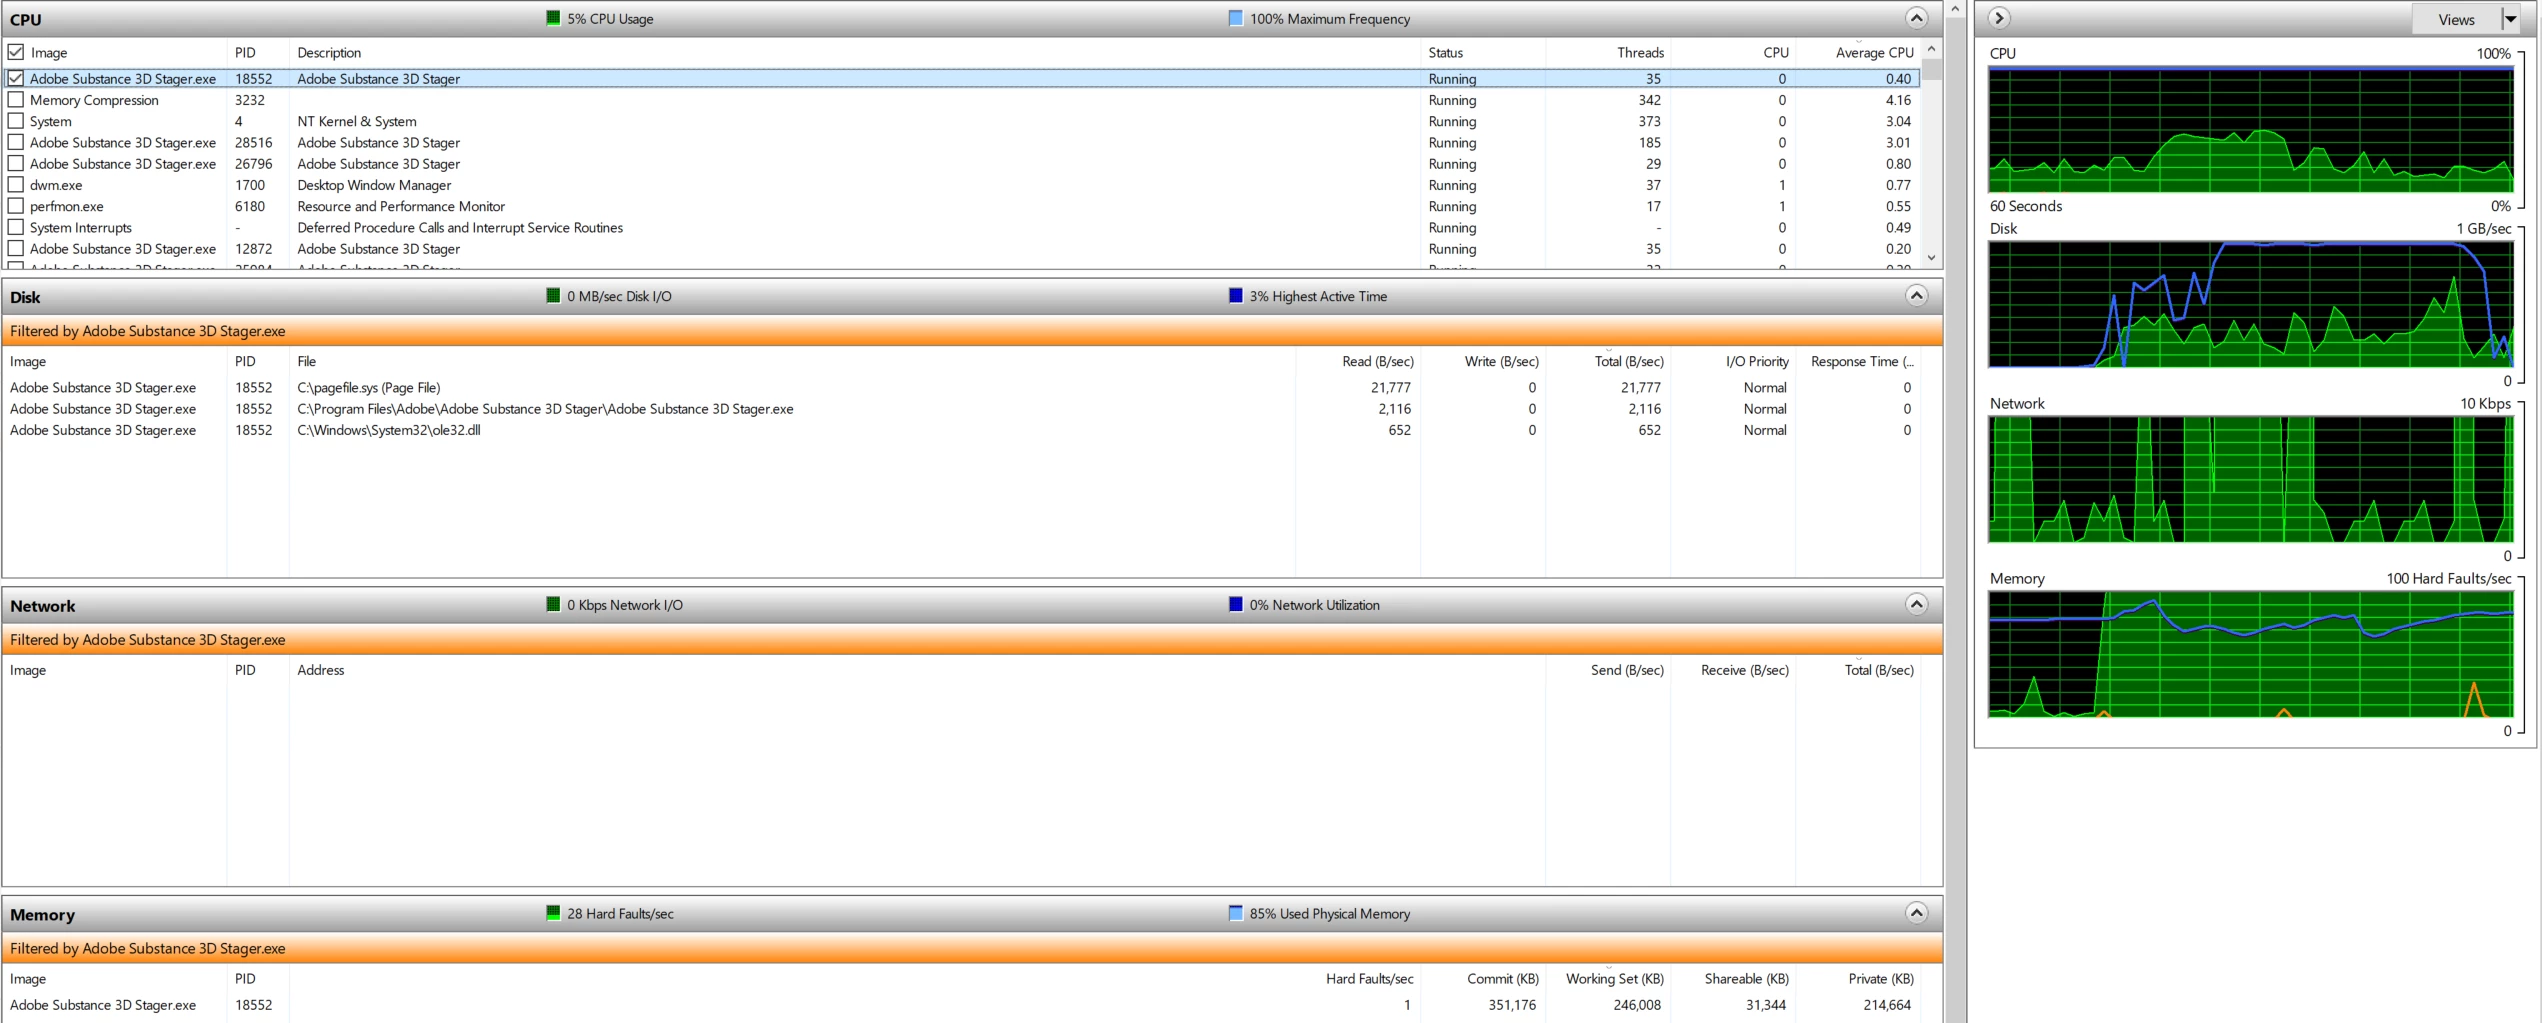
Task: Click the Hard Faults/sec green indicator
Action: 553,913
